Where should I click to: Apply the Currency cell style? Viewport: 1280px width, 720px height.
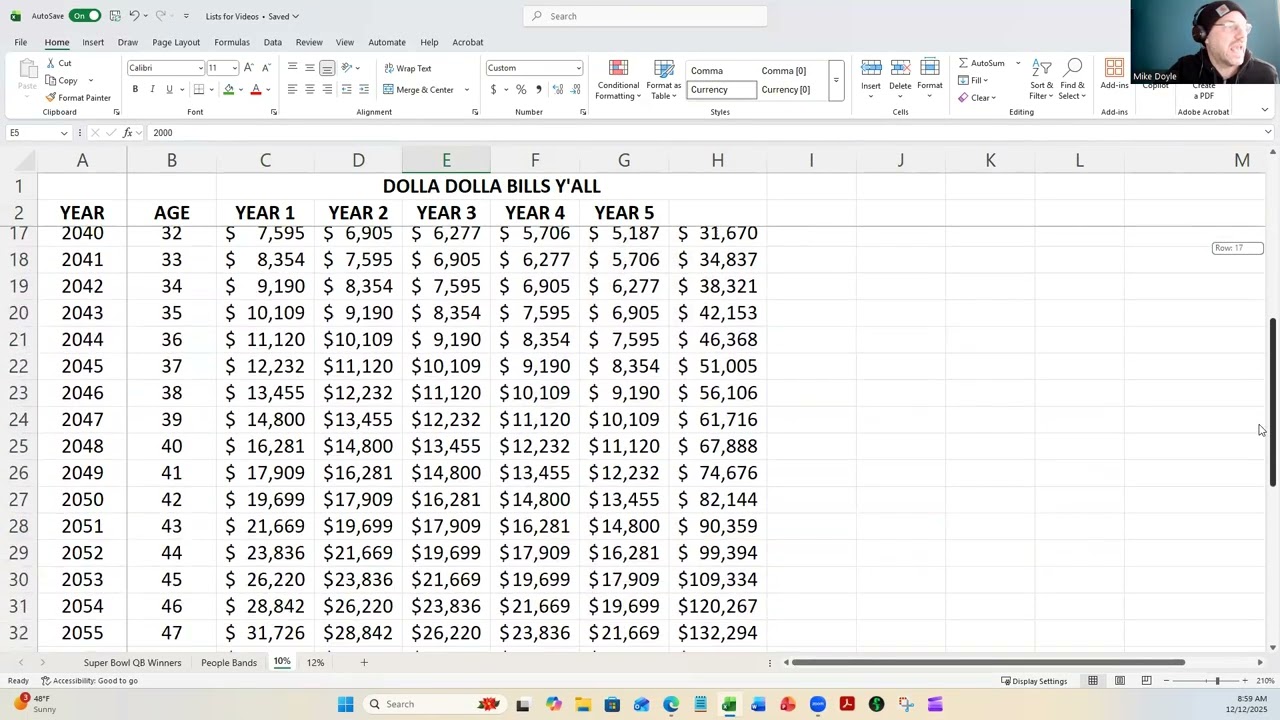(721, 90)
